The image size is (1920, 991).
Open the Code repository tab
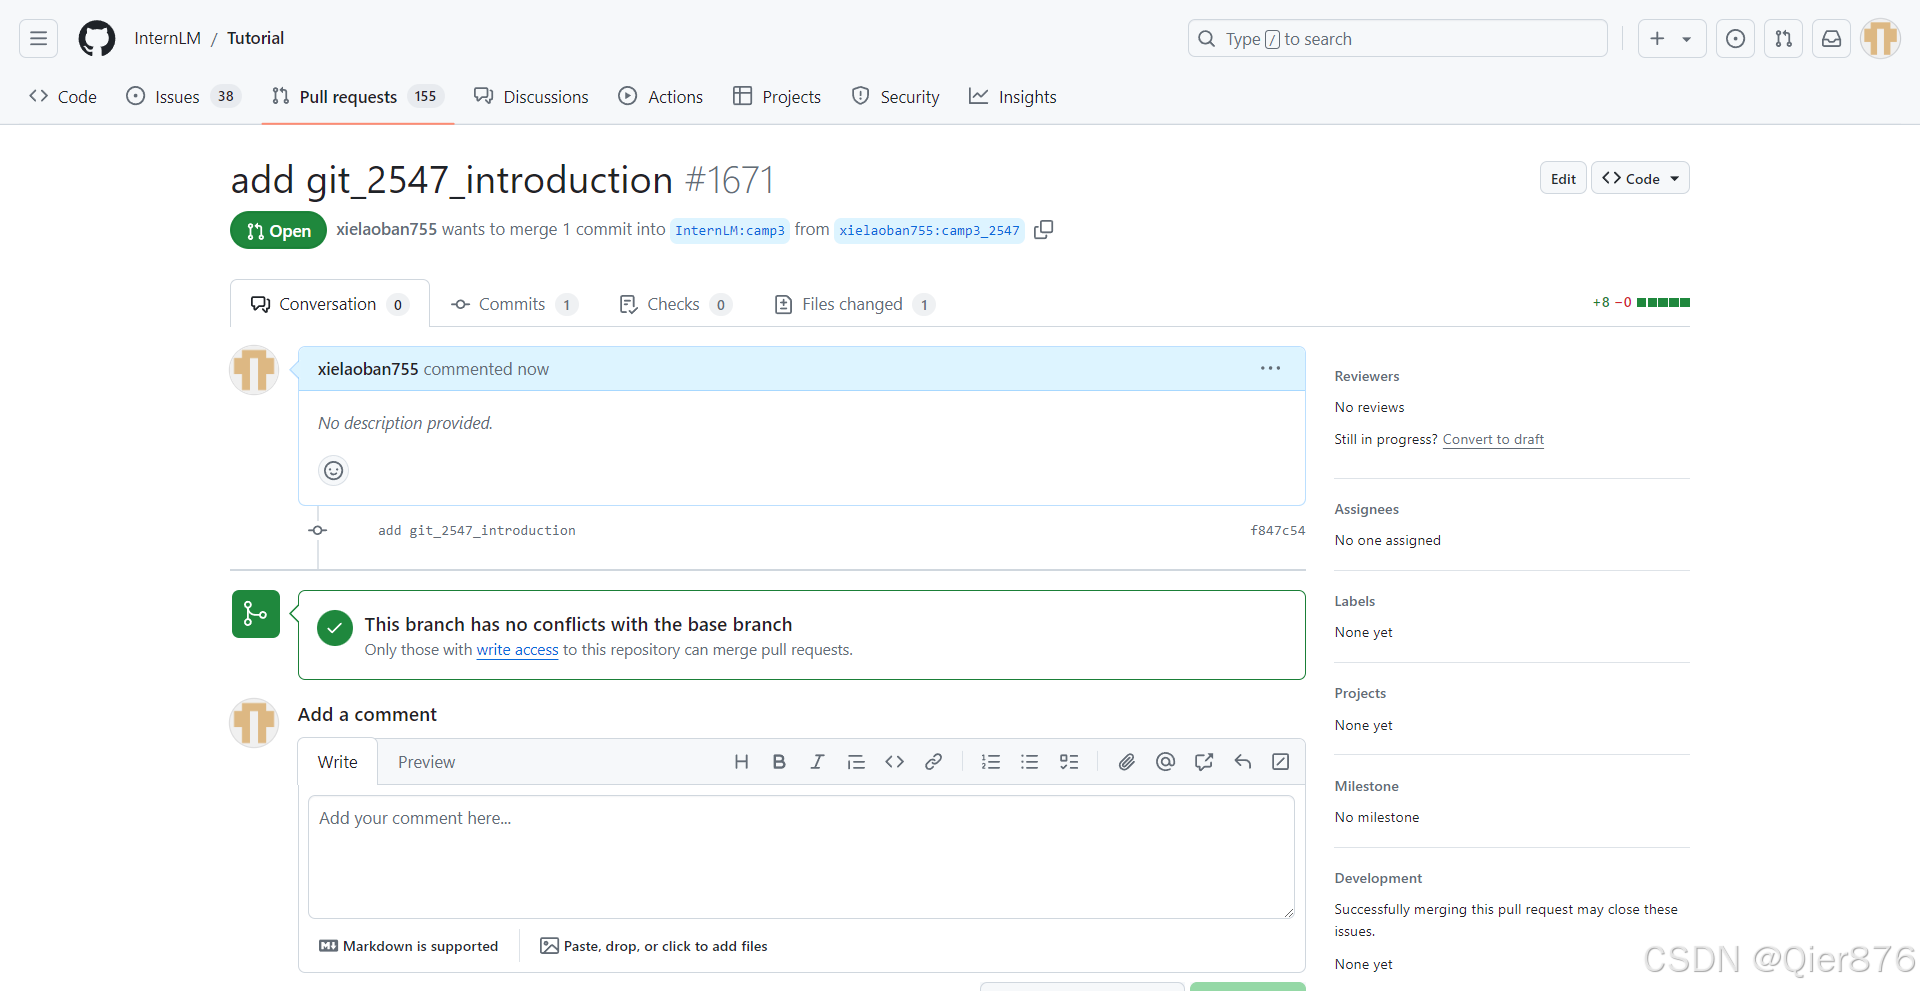coord(63,96)
